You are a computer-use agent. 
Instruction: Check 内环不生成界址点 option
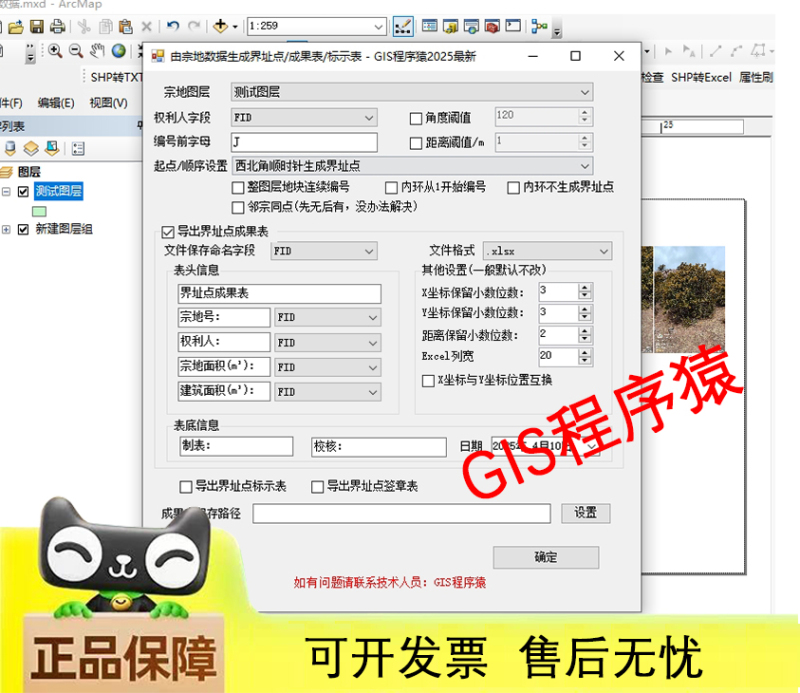513,188
